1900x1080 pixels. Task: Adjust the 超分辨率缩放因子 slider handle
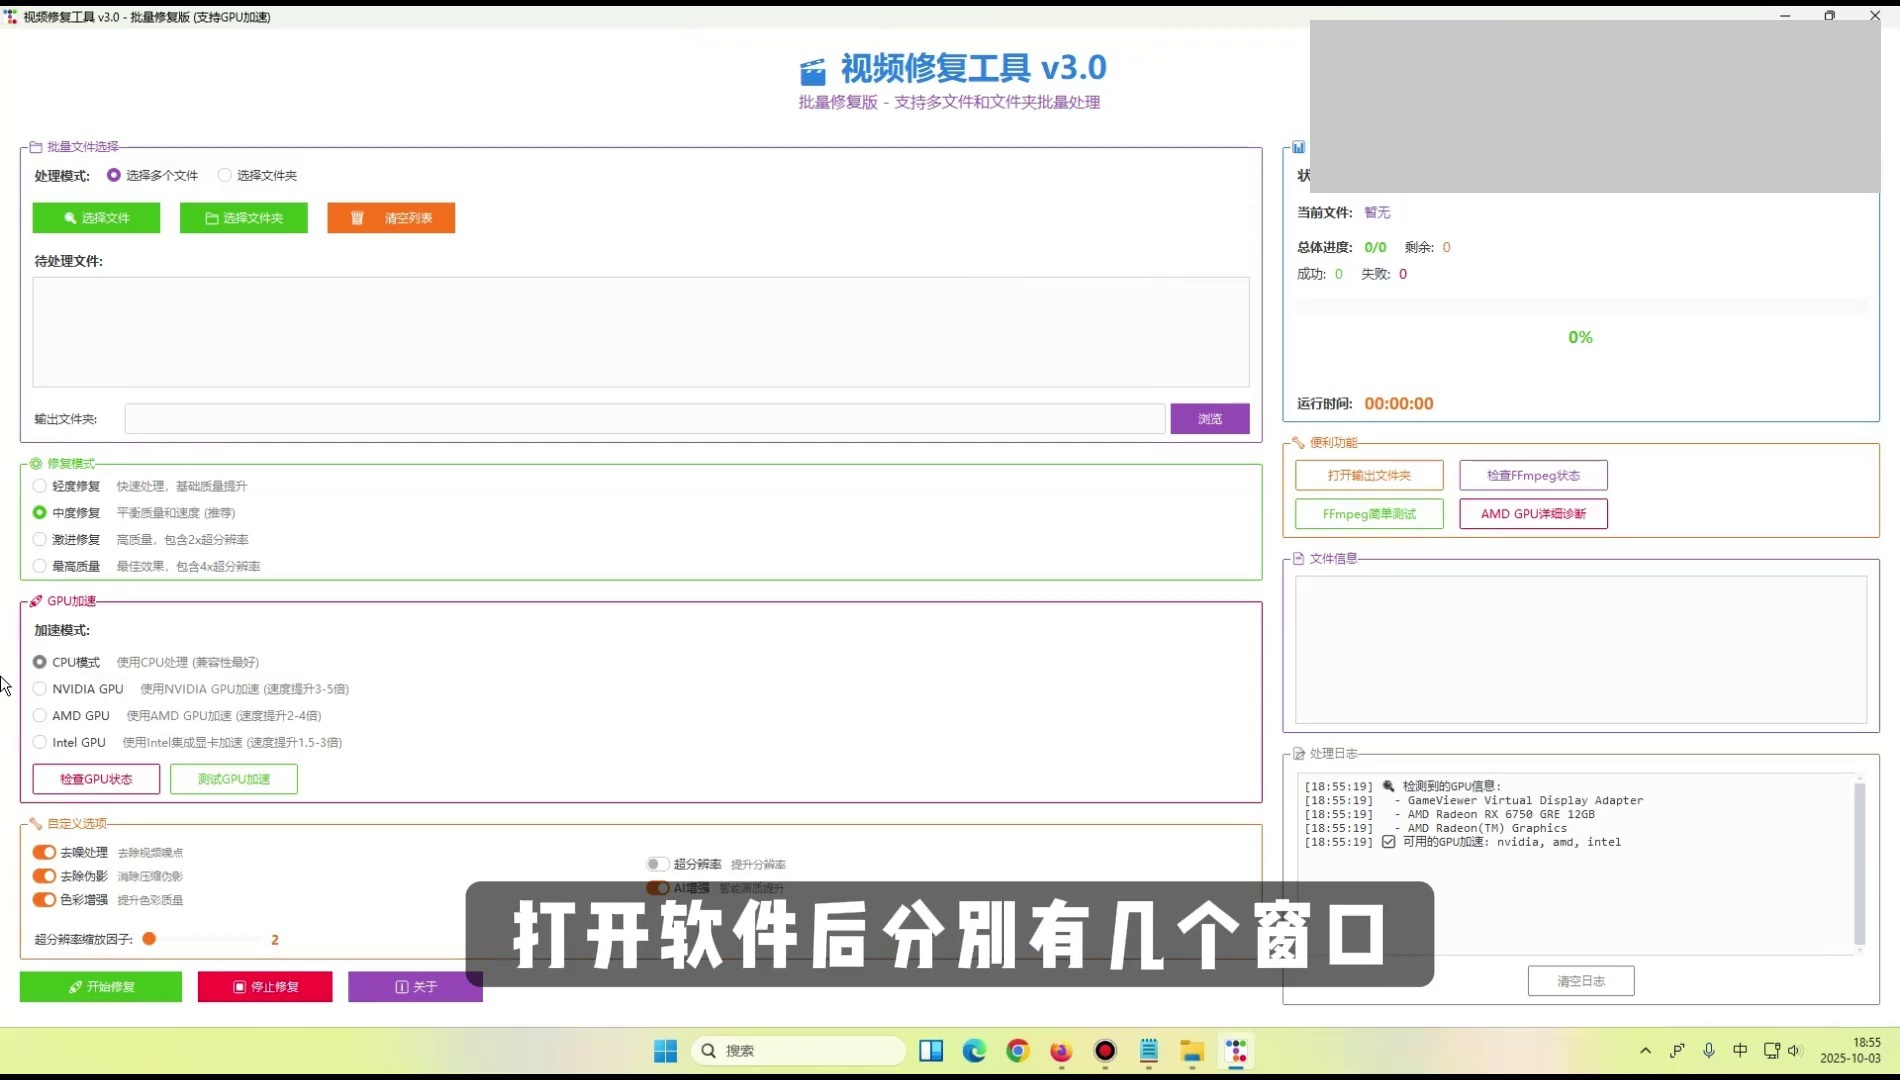[x=149, y=939]
